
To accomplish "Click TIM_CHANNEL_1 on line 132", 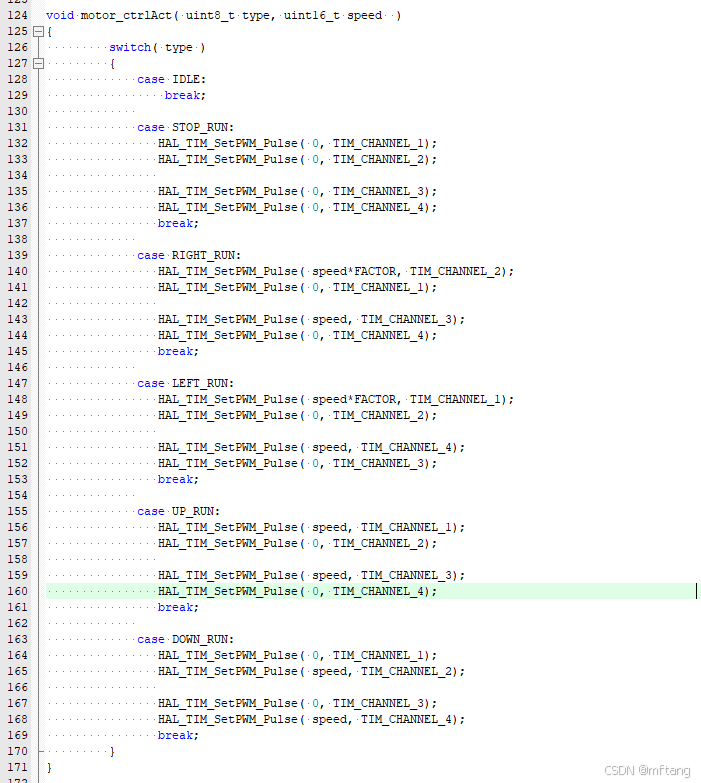I will pyautogui.click(x=378, y=143).
